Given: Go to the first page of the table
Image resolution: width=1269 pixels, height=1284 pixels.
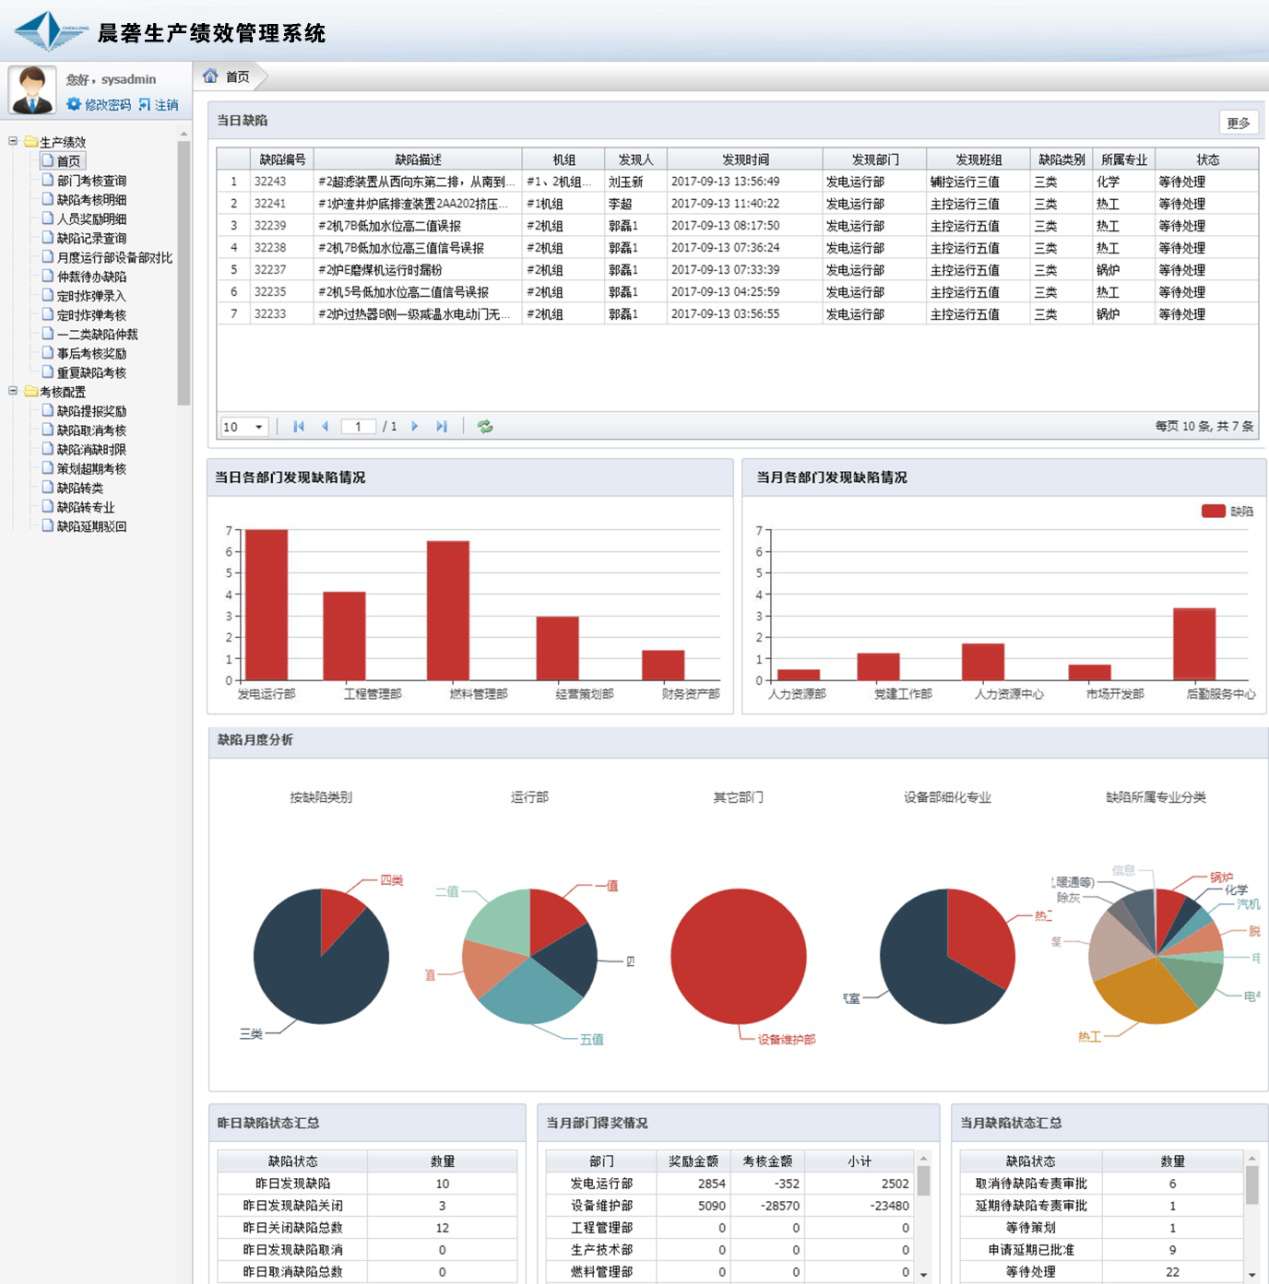Looking at the screenshot, I should [x=298, y=426].
